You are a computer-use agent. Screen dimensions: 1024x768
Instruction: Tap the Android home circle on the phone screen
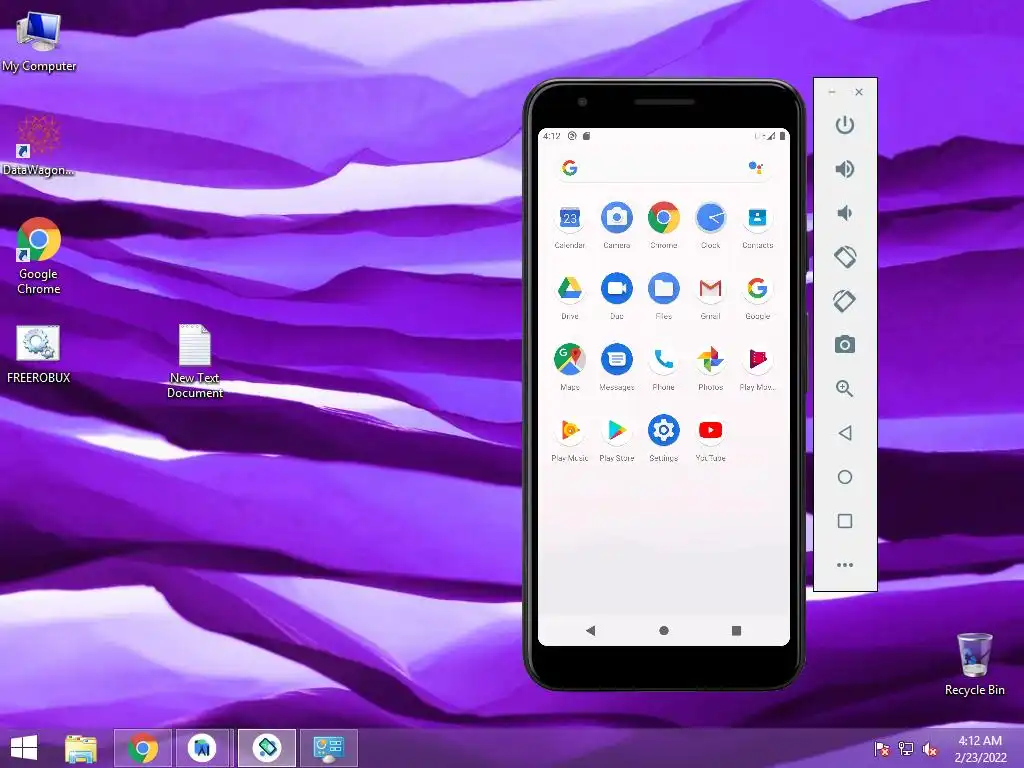point(664,630)
